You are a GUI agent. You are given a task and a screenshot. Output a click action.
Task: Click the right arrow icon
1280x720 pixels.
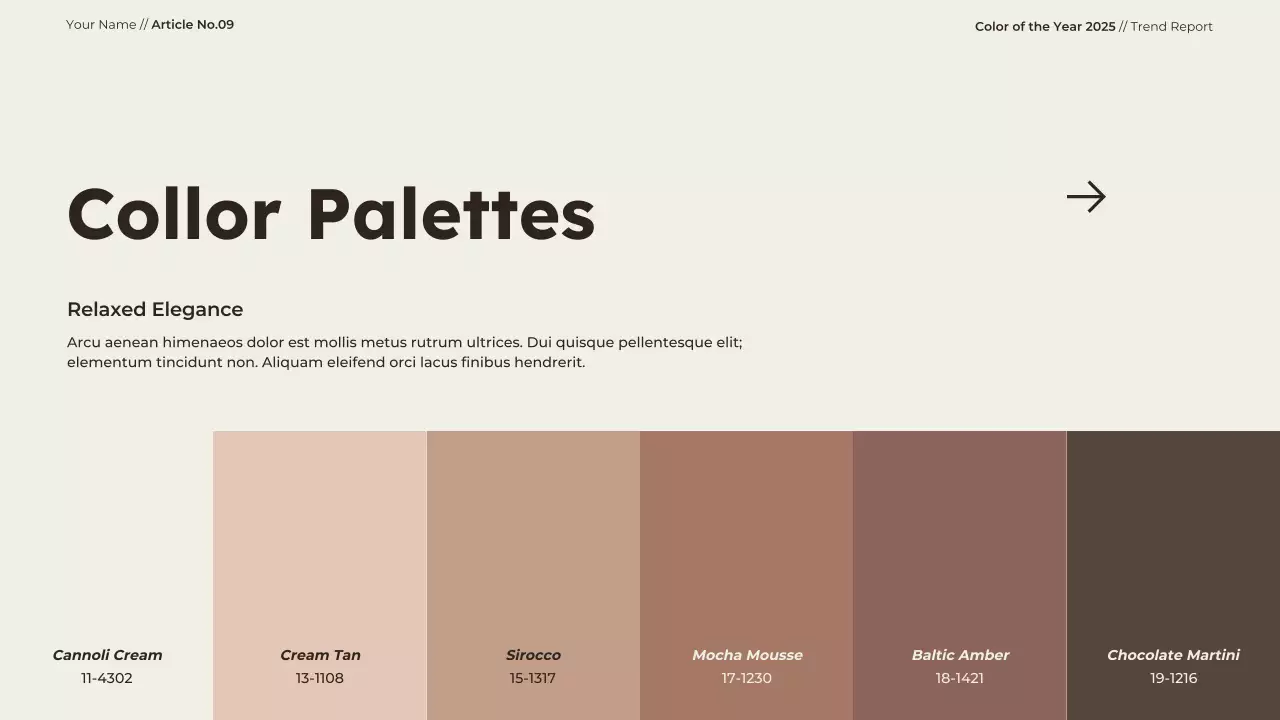(x=1086, y=197)
